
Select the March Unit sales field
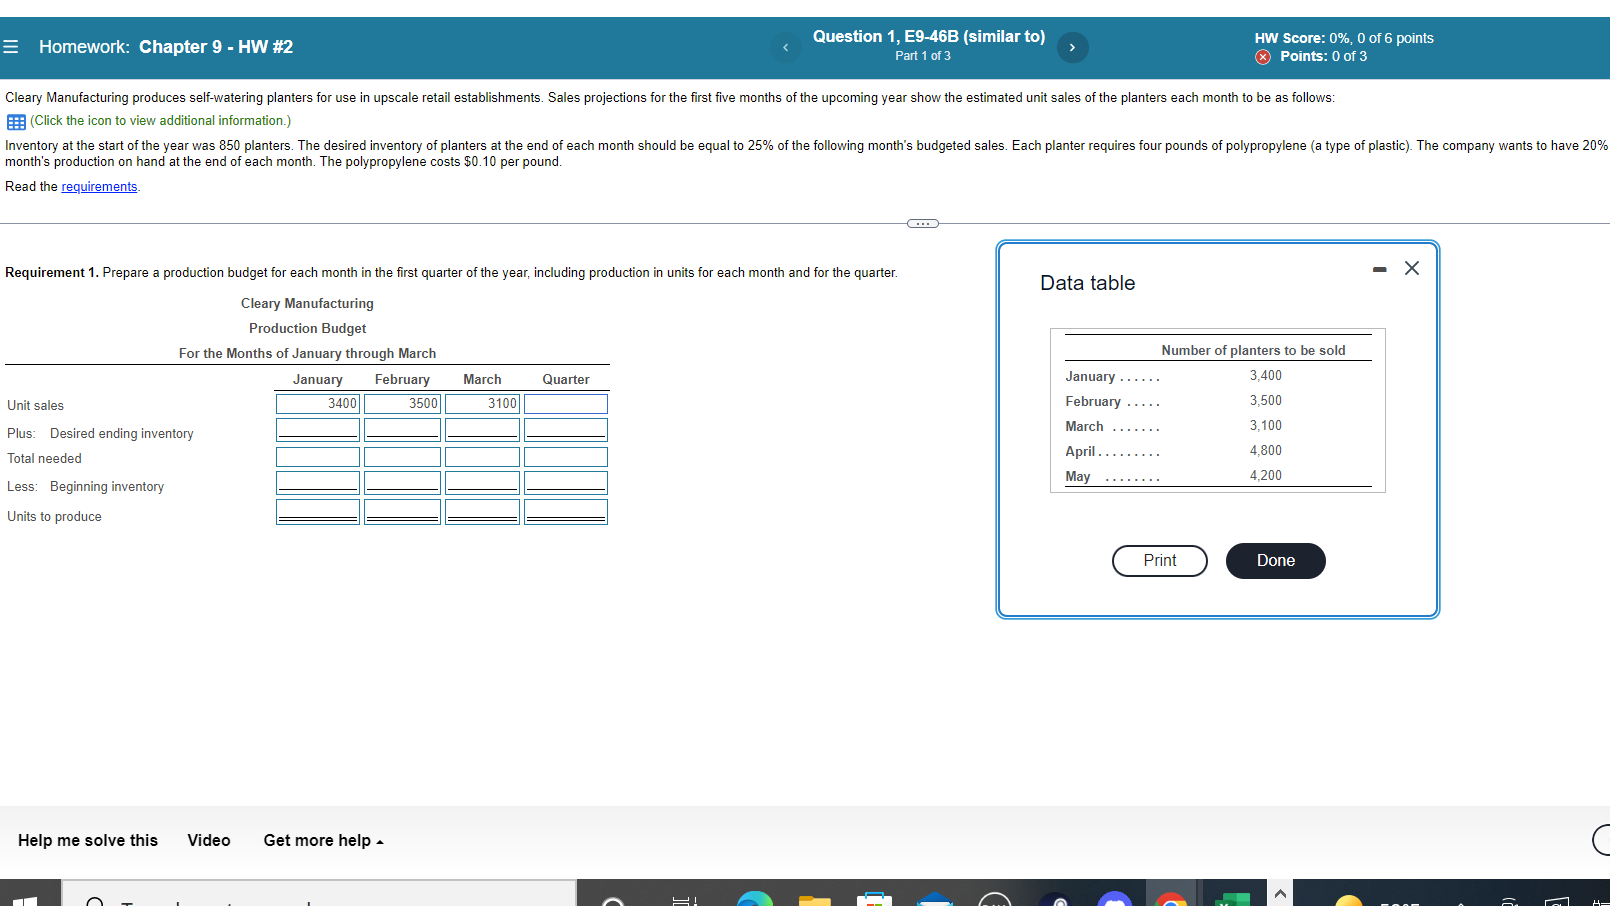tap(482, 404)
